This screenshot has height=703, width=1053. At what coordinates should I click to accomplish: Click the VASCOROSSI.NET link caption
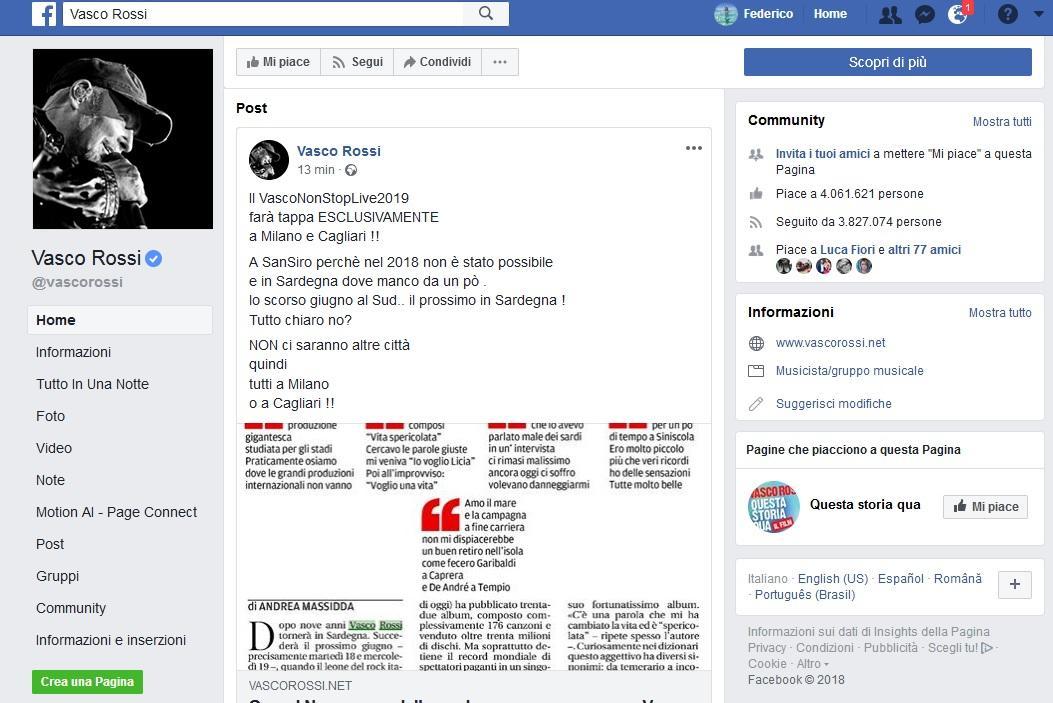300,686
